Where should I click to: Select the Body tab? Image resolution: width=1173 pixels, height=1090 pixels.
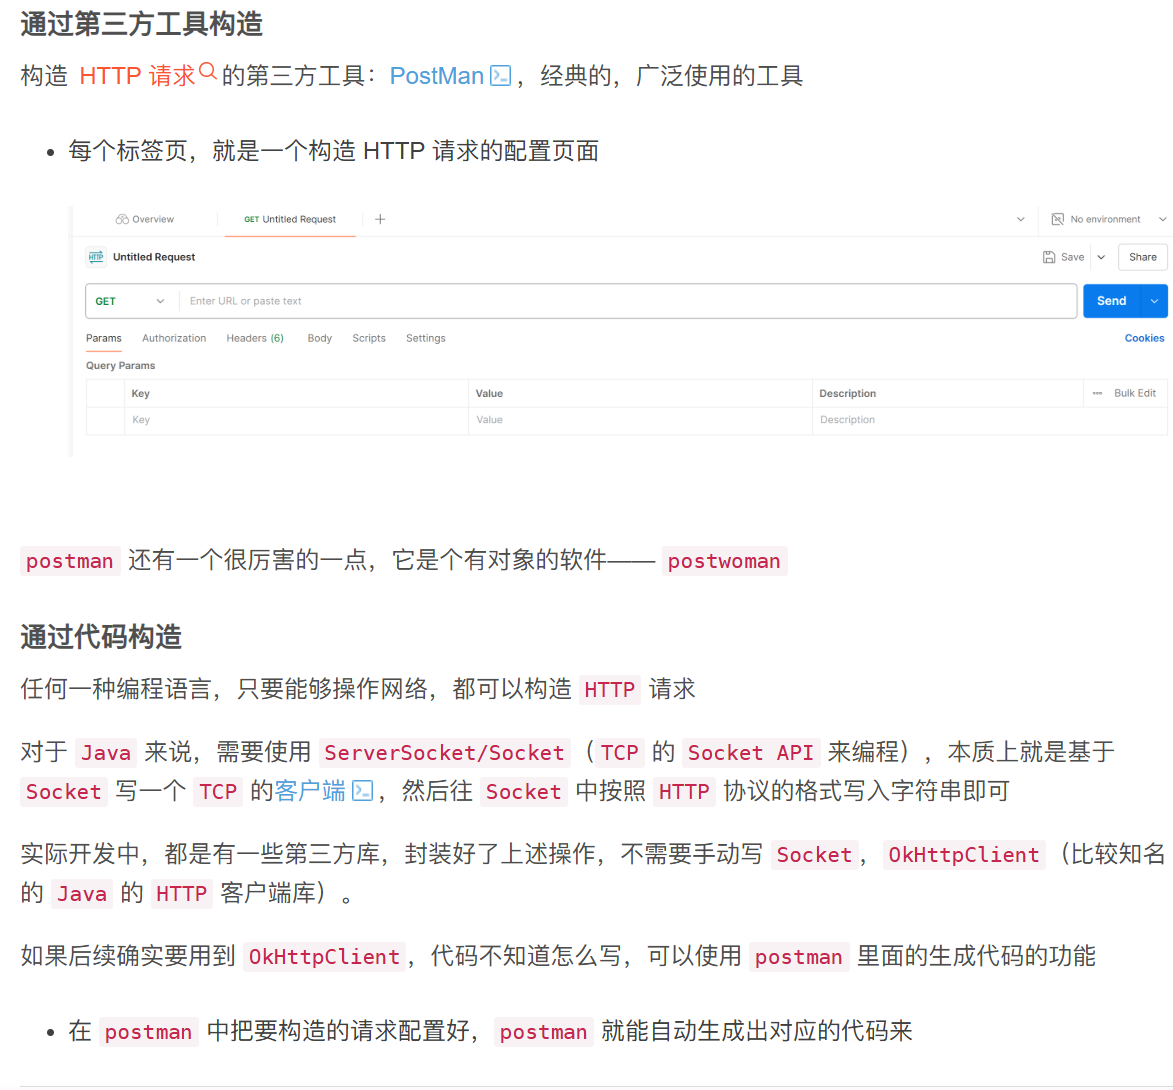(x=319, y=338)
